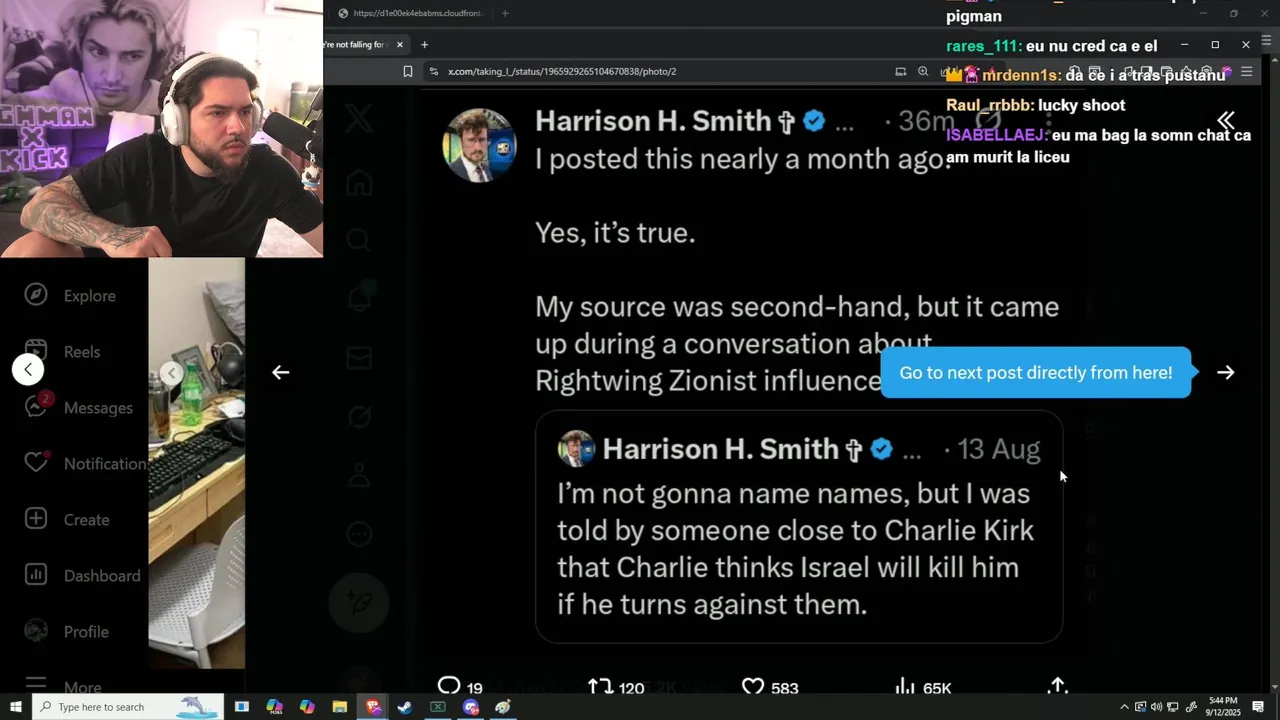Open the Windows notification center

pos(1259,707)
